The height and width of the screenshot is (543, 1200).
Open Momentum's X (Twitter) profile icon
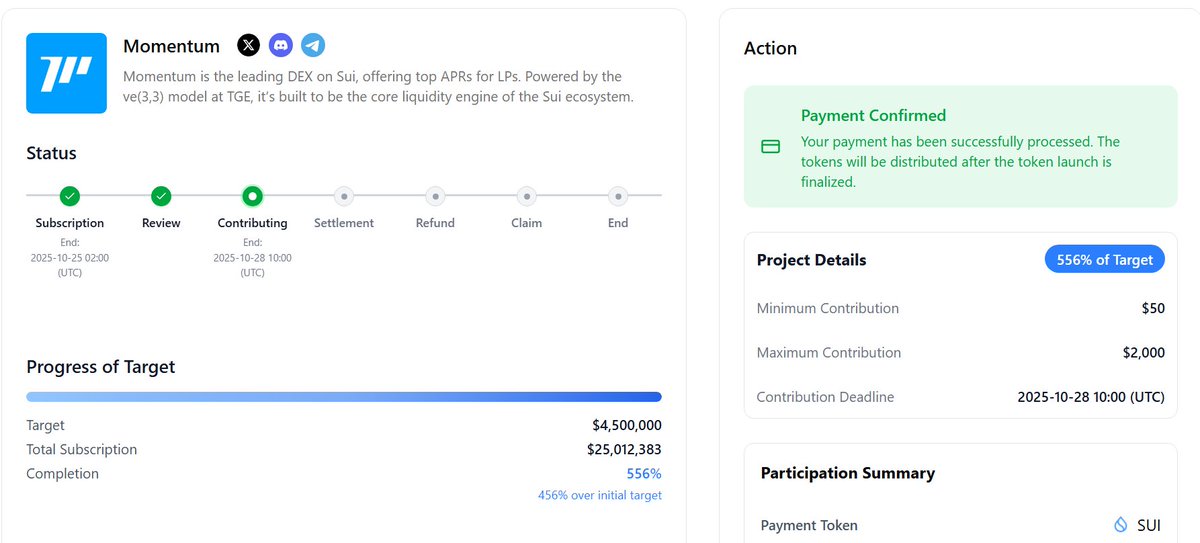(x=249, y=45)
